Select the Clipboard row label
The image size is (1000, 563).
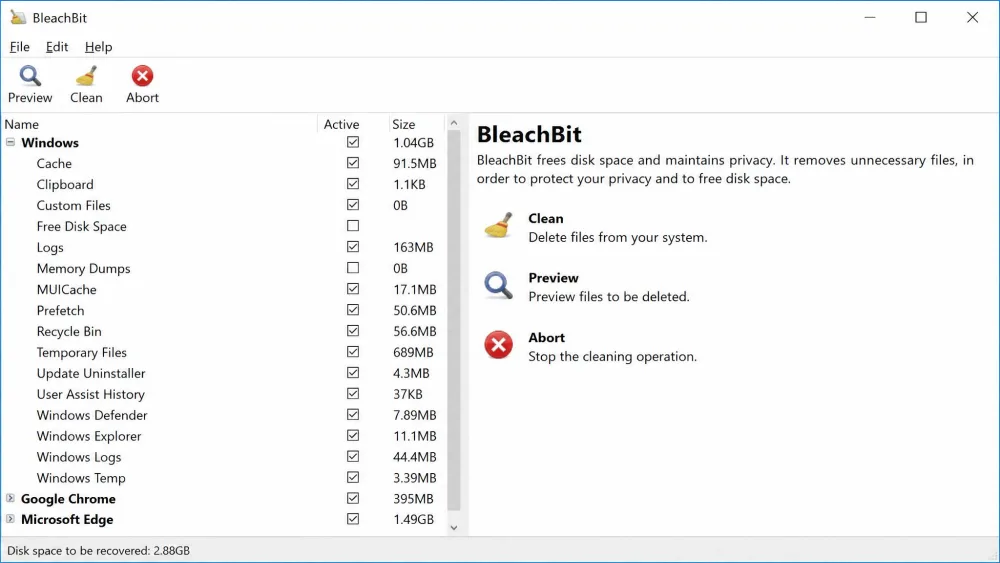(x=65, y=184)
